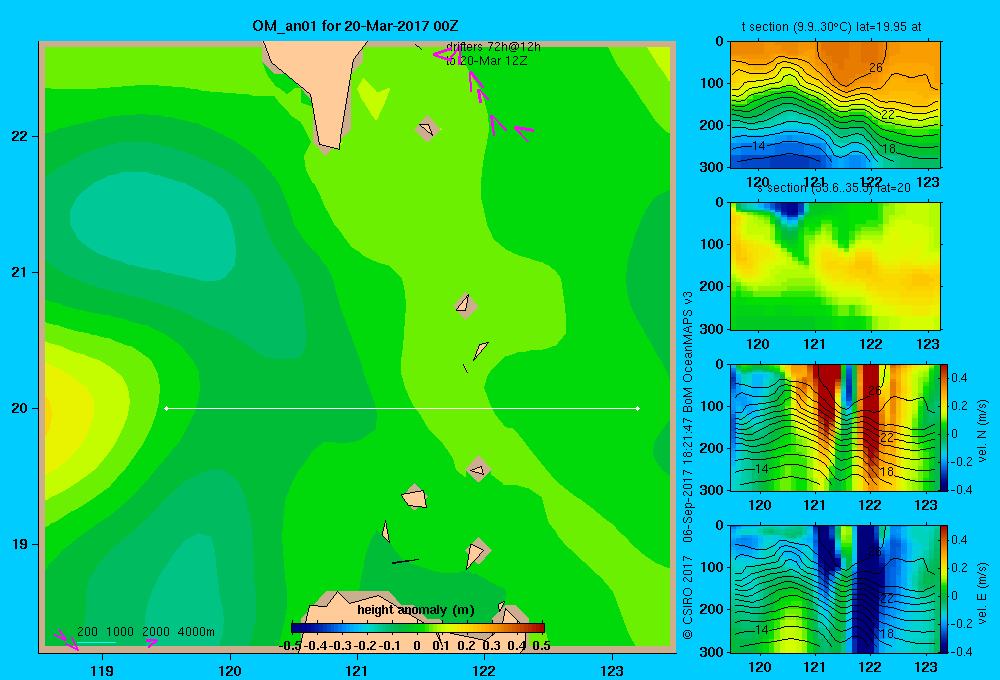Image resolution: width=1000 pixels, height=680 pixels.
Task: Click the 'vel. E (m/s)' axis label
Action: (983, 593)
